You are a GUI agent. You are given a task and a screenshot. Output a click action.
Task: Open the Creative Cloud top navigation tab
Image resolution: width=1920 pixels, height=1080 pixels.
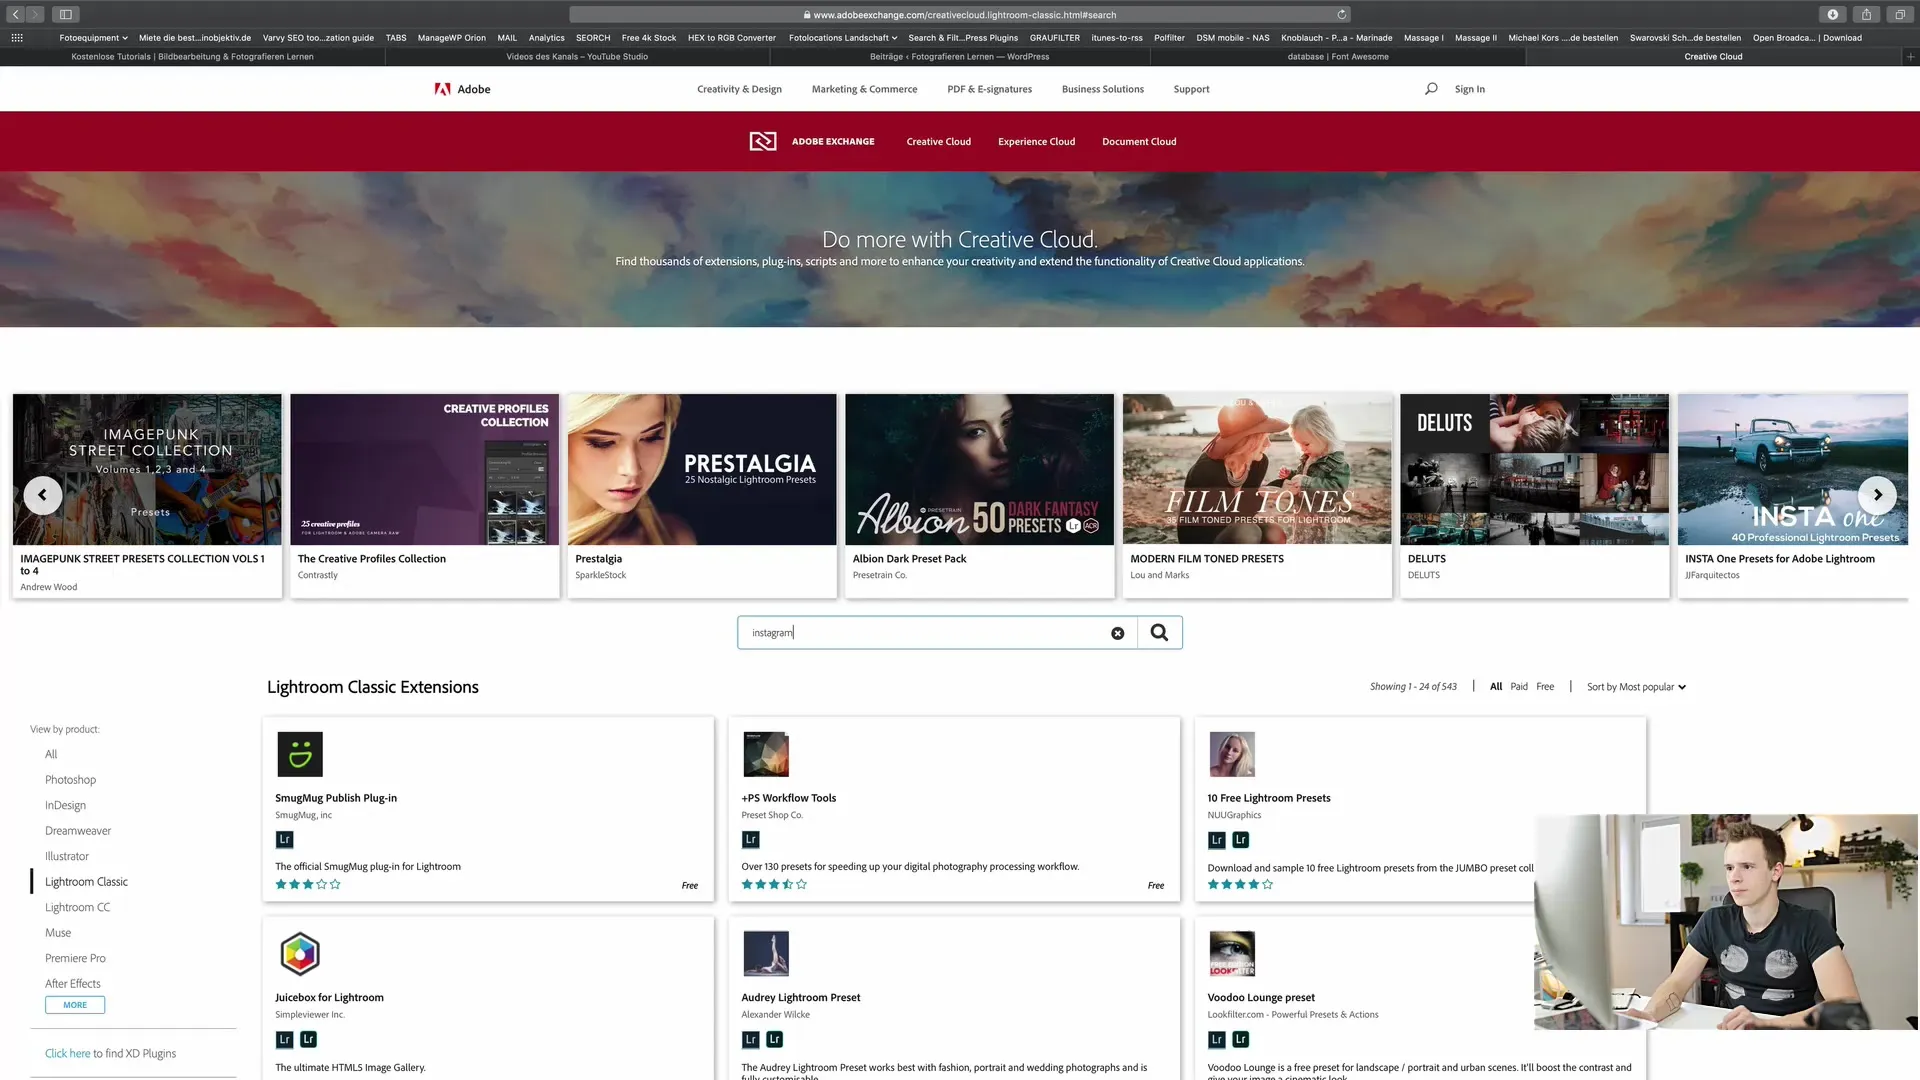(938, 141)
